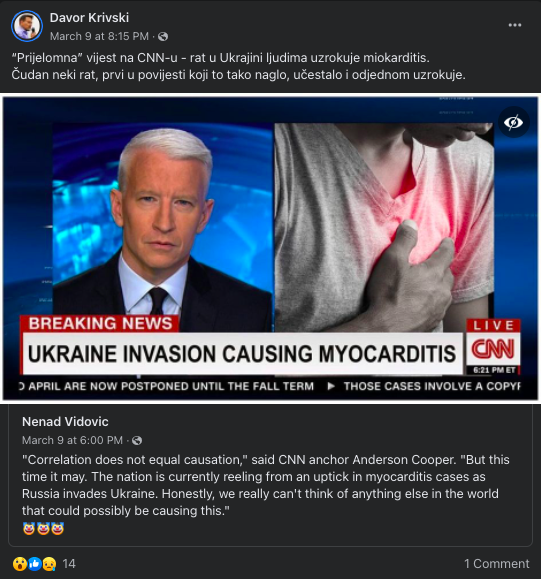
Task: Open the 1 Comment link
Action: point(497,564)
